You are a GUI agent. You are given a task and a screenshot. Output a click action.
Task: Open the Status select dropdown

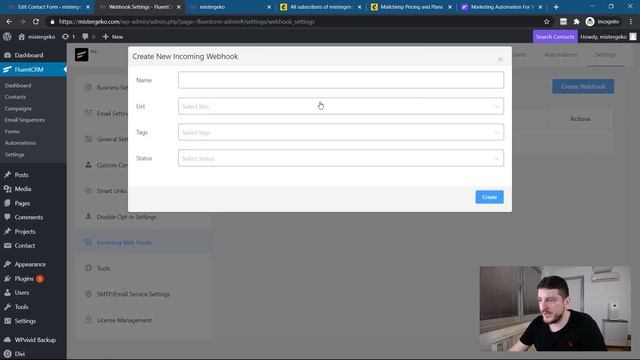coord(341,158)
